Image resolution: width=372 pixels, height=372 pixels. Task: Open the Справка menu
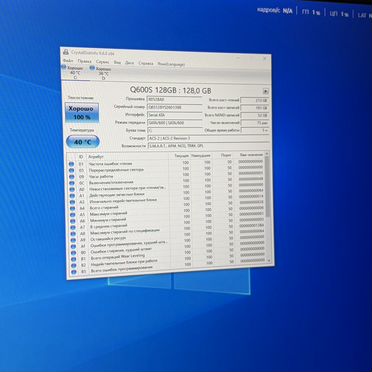146,63
